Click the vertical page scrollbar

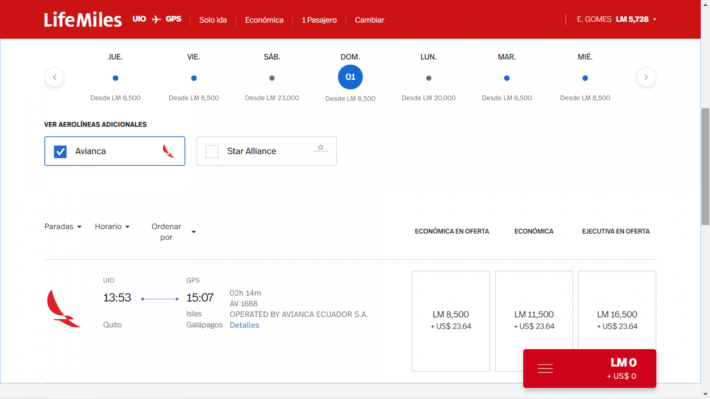[705, 166]
